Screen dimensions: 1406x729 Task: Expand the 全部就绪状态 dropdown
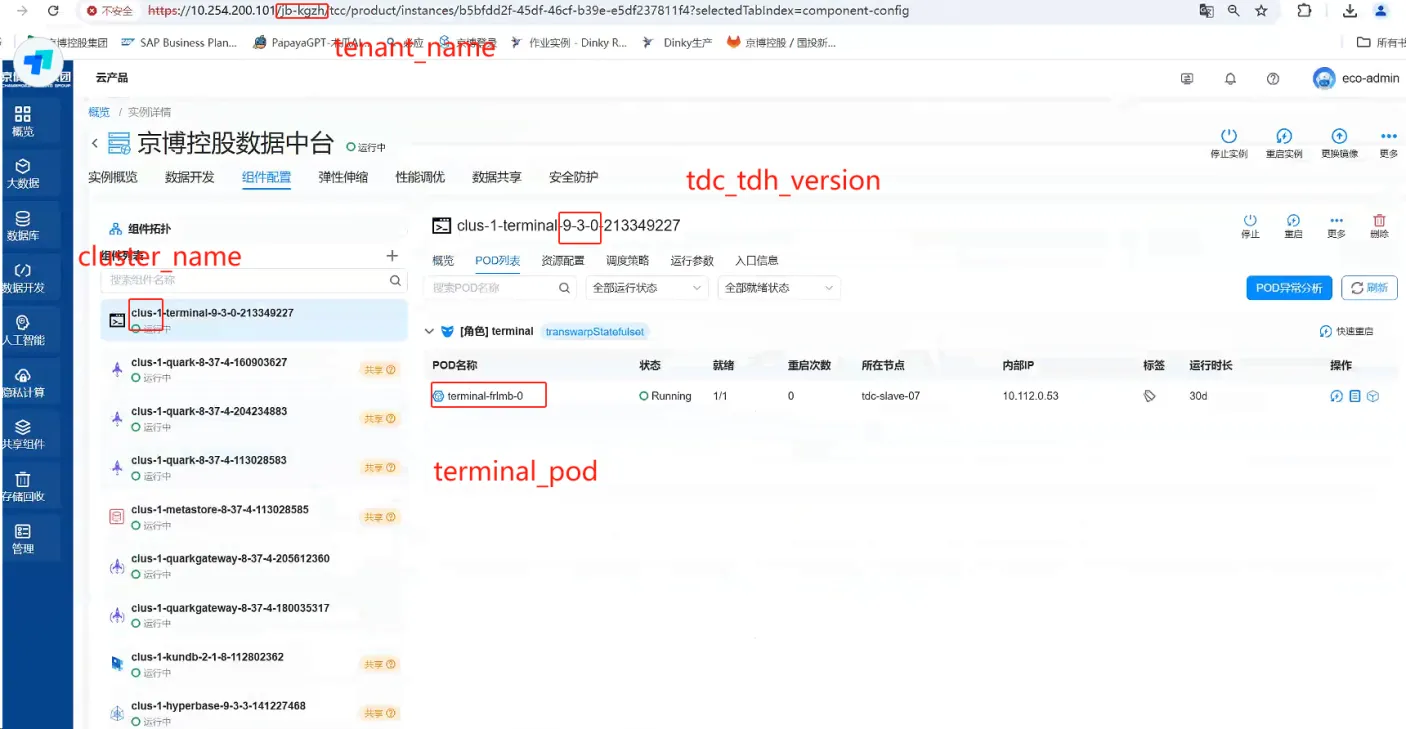tap(778, 288)
